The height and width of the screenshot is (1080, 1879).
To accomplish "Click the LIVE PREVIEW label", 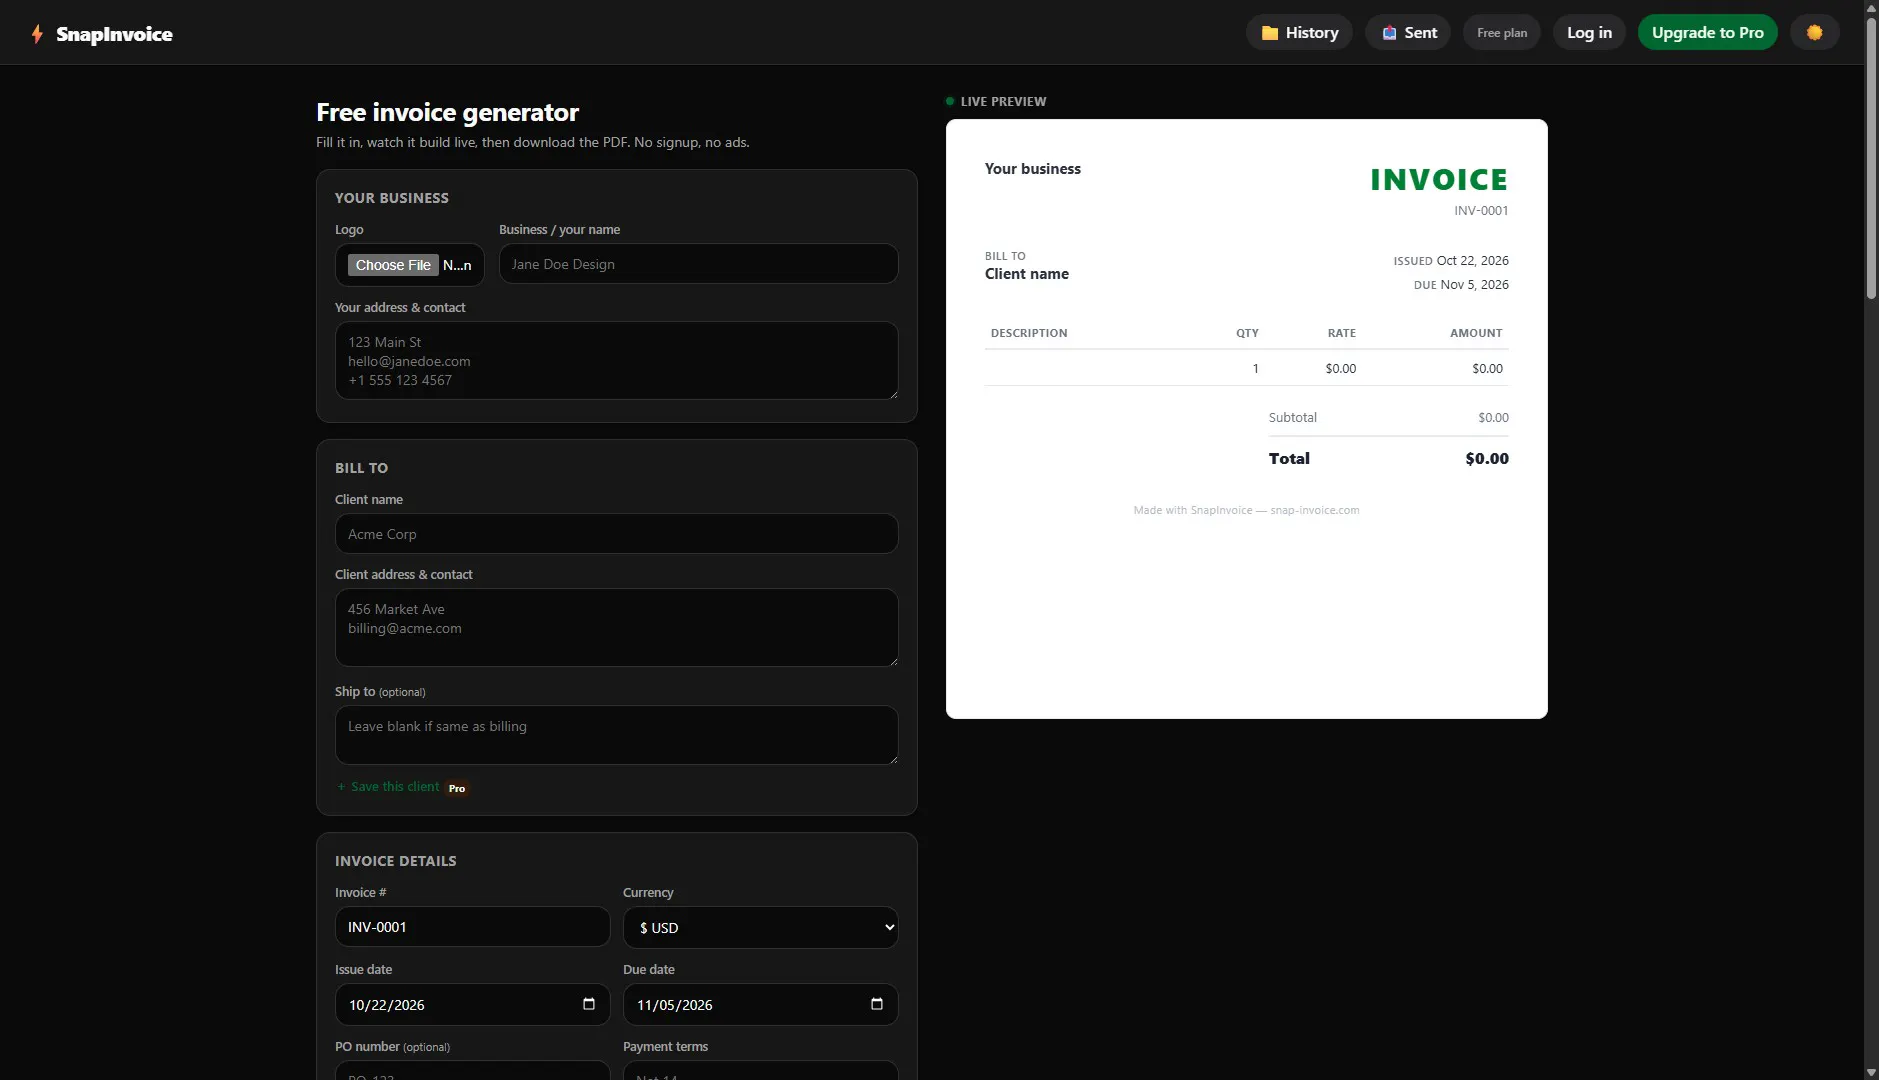I will pos(1003,102).
